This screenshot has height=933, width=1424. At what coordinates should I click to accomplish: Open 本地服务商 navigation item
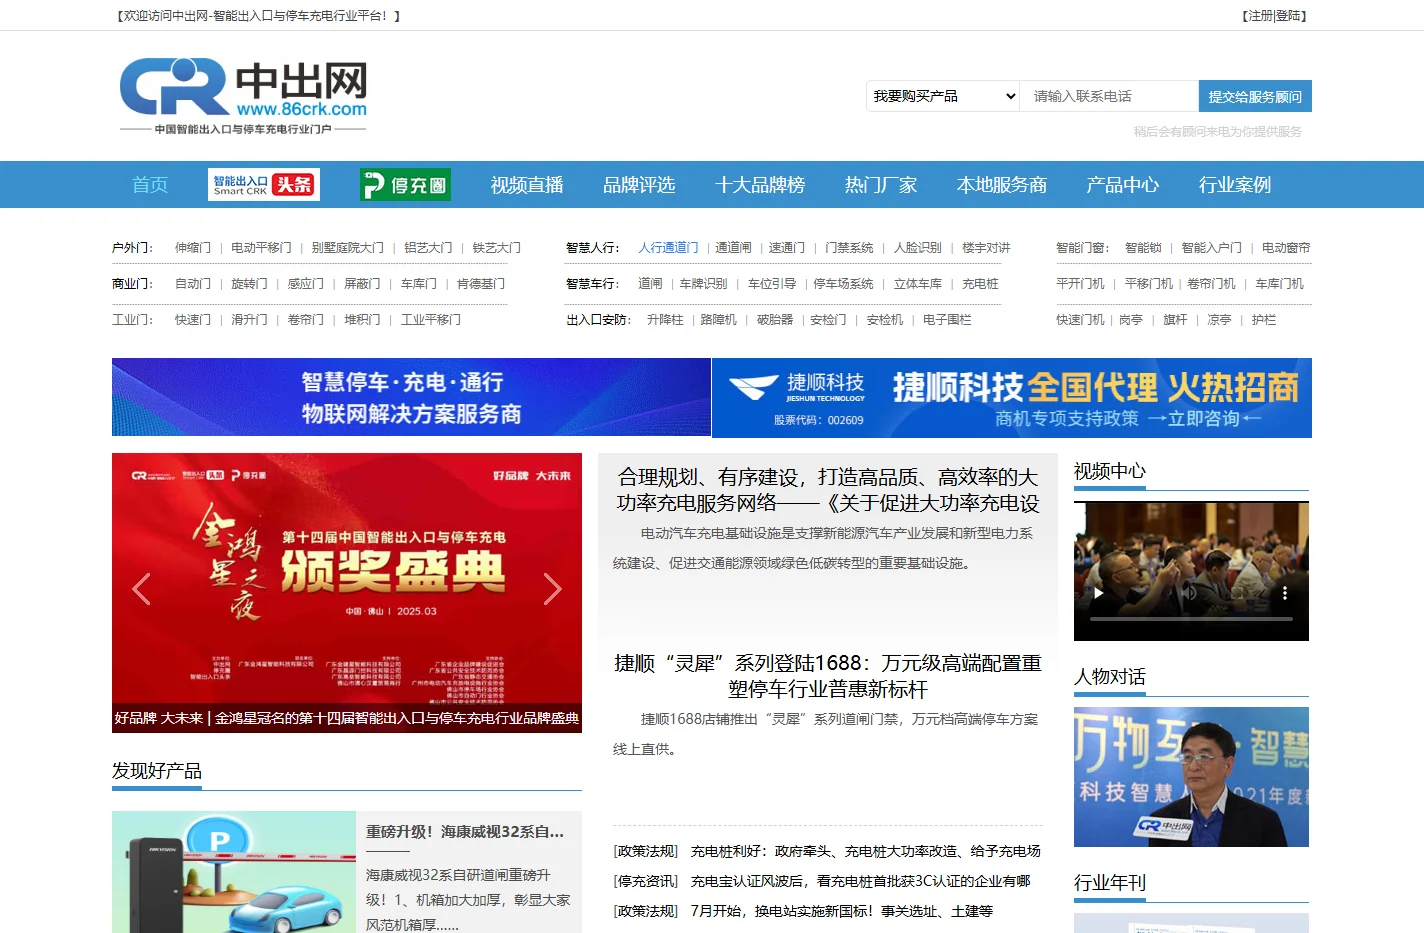click(1002, 185)
